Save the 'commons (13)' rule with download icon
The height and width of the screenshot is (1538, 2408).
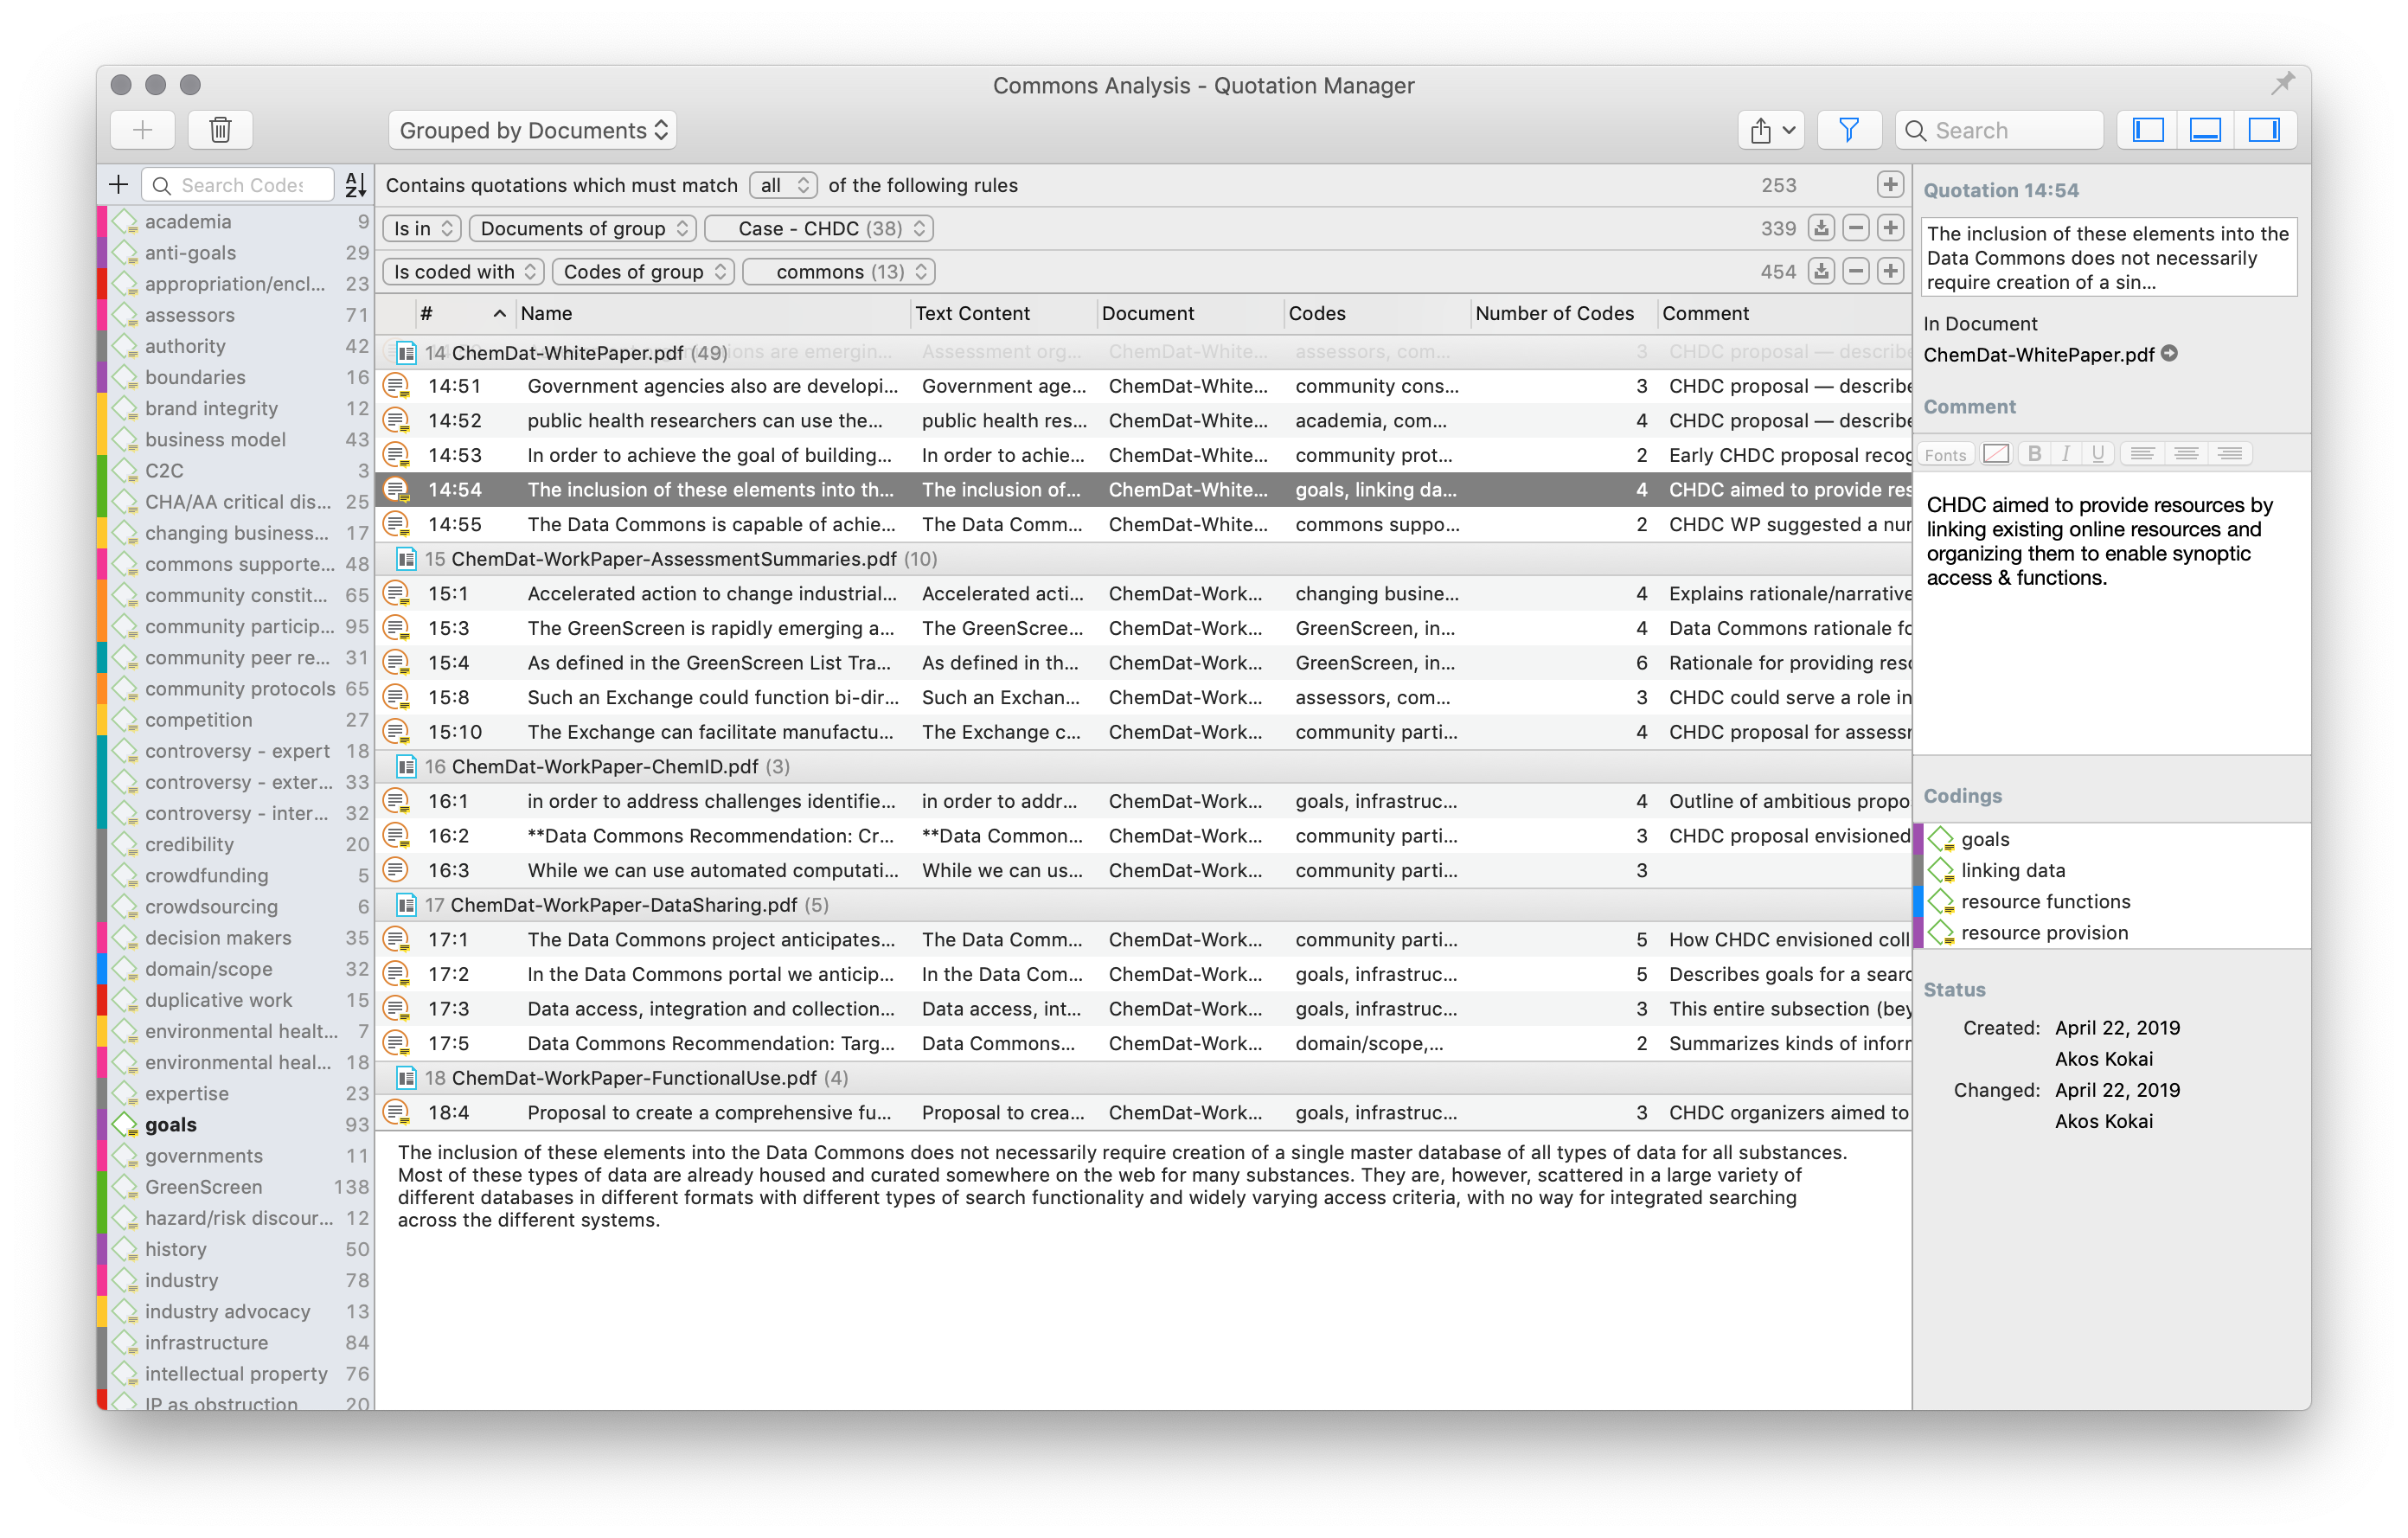[1822, 271]
